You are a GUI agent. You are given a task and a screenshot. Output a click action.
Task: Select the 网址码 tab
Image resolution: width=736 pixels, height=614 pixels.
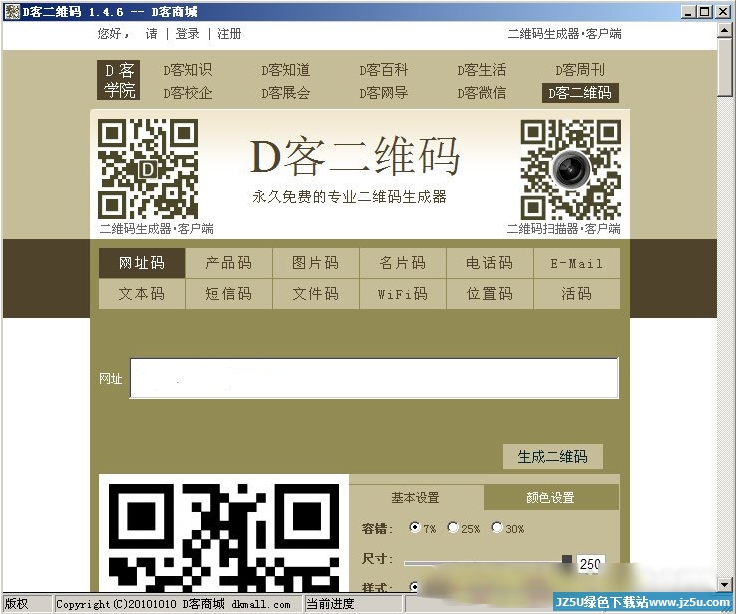pos(142,262)
